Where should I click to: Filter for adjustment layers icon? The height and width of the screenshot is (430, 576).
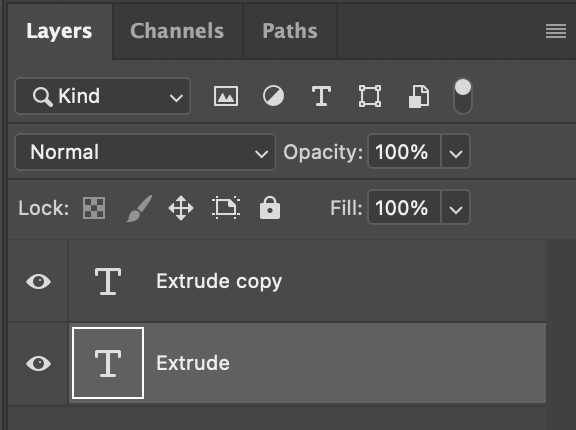point(273,96)
